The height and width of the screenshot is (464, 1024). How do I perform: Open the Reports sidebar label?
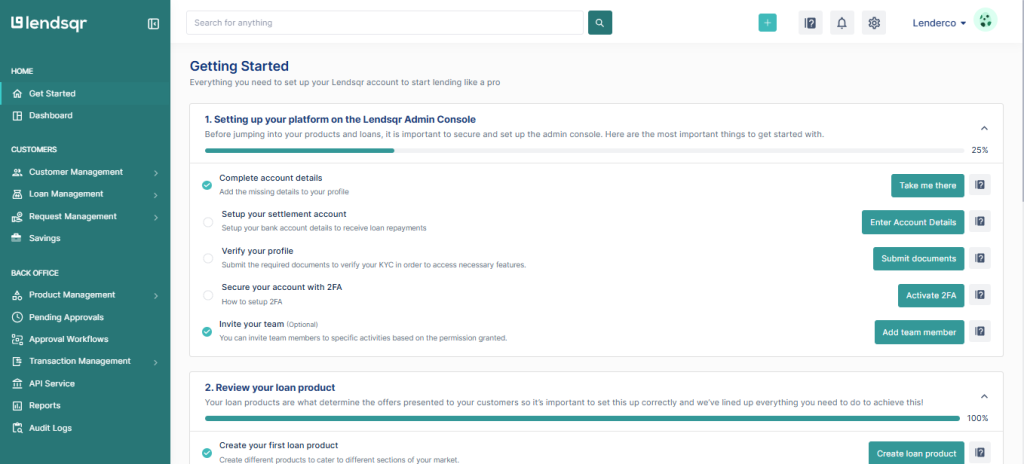click(44, 406)
